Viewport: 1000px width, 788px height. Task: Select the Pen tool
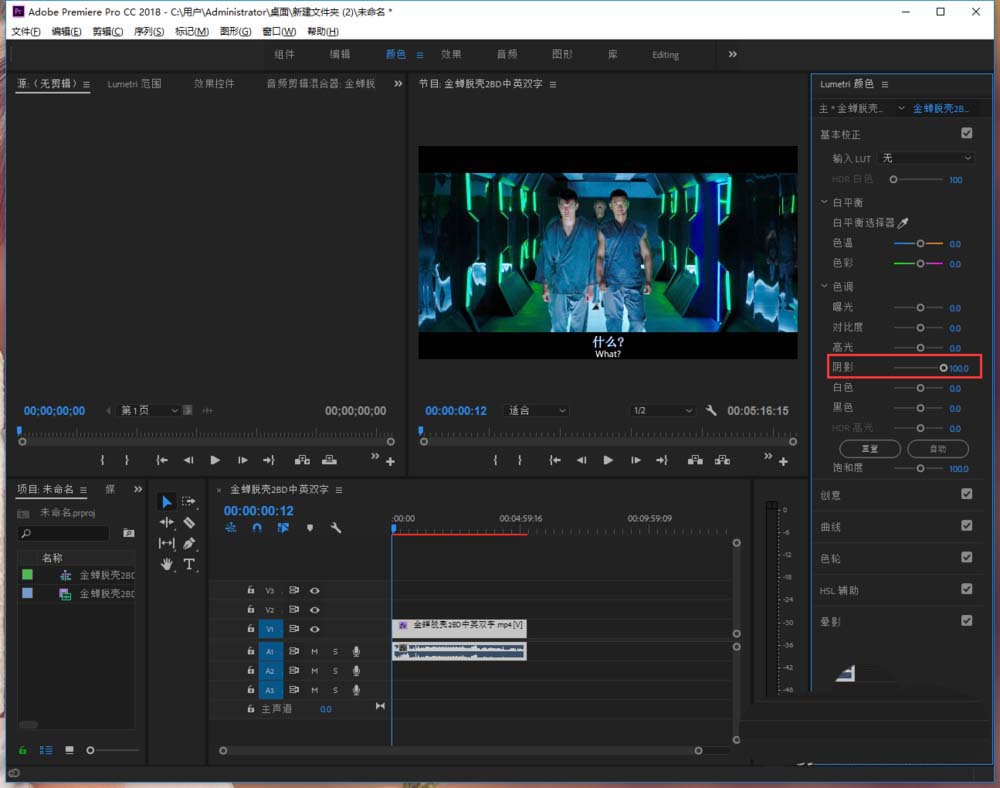[x=189, y=543]
